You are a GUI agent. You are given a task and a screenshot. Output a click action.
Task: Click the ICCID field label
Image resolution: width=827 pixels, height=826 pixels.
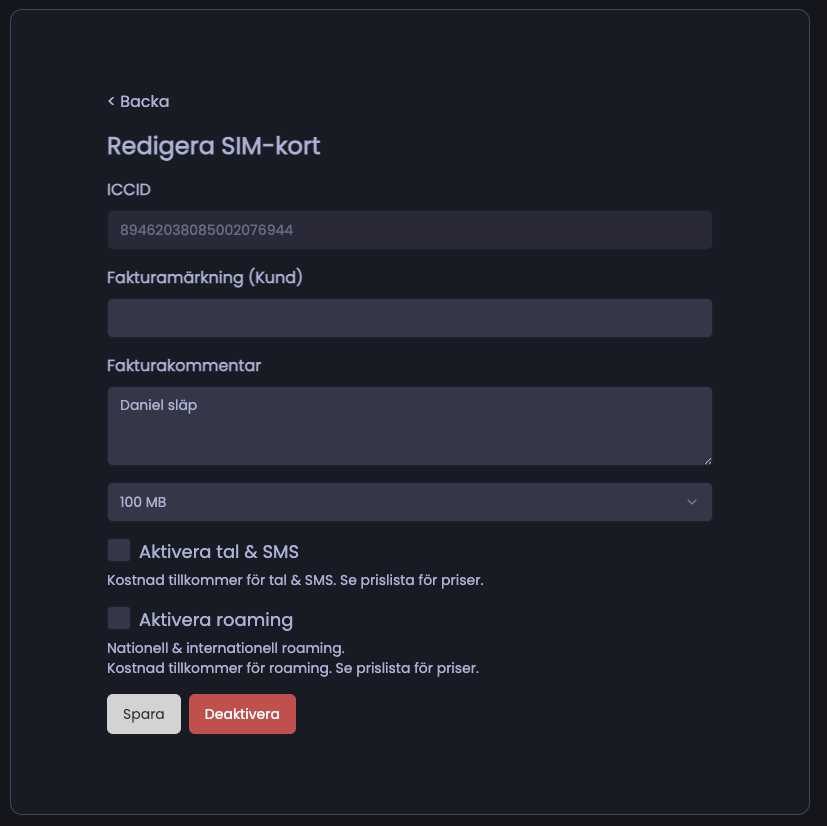point(129,189)
